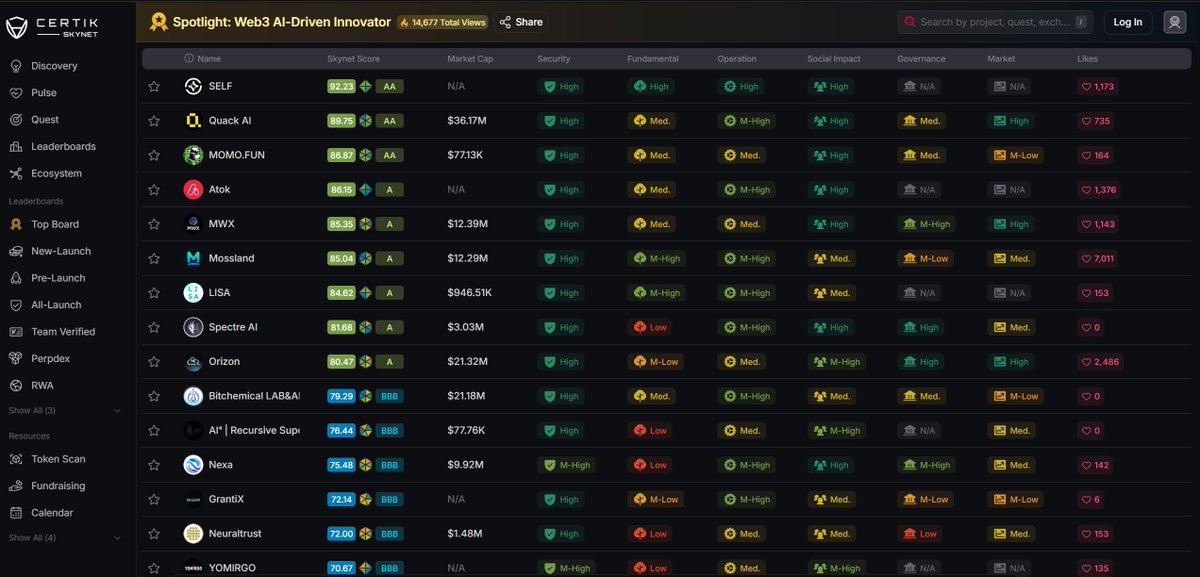The height and width of the screenshot is (577, 1200).
Task: Sort by the Security column header
Action: (554, 59)
